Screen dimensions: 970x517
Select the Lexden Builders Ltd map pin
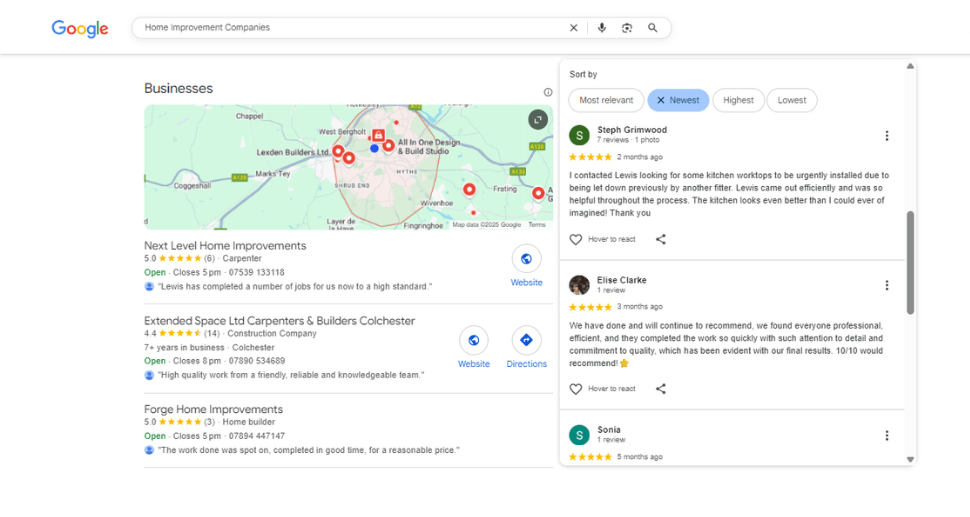point(338,151)
